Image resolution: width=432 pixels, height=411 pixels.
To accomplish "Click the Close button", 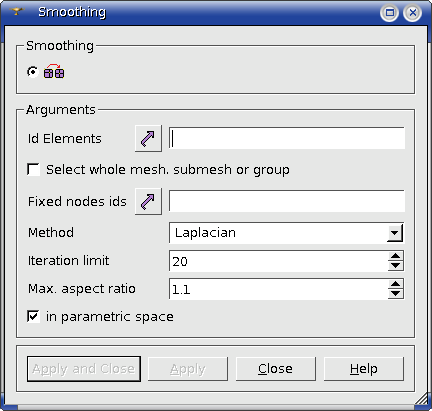I will pyautogui.click(x=276, y=369).
